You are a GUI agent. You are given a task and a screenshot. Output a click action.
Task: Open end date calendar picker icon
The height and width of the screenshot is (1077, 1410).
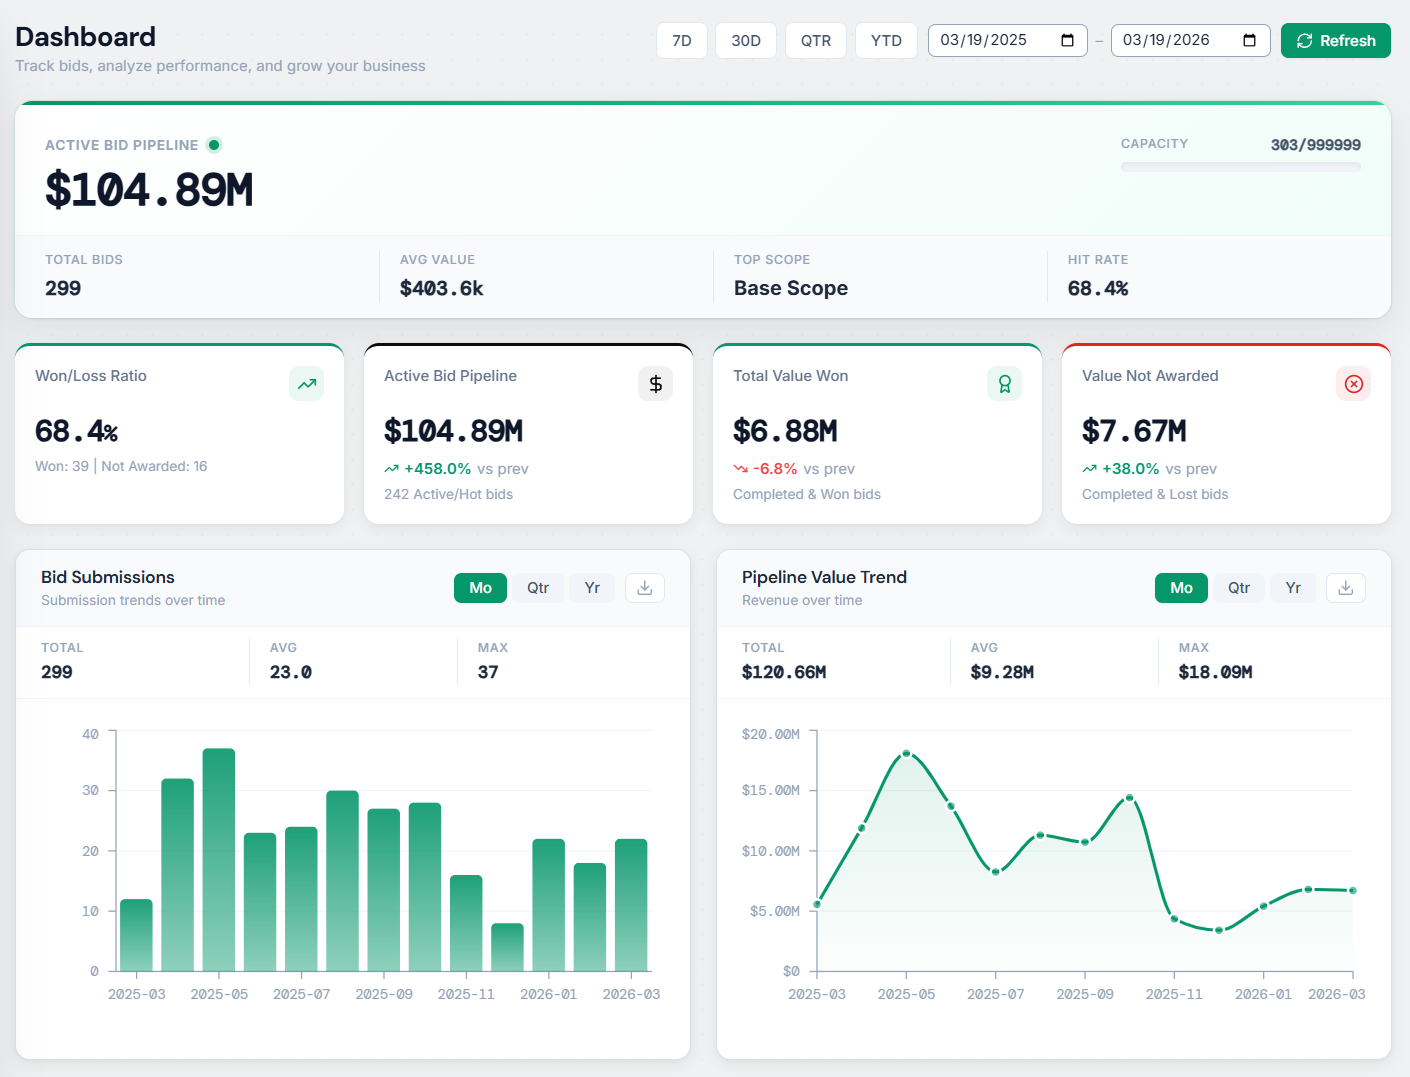tap(1249, 41)
